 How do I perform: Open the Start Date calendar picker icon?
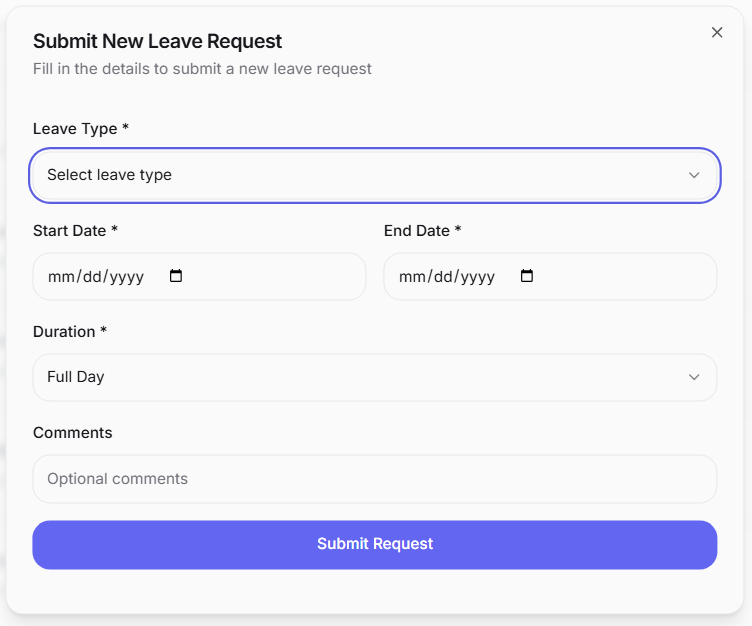point(176,276)
